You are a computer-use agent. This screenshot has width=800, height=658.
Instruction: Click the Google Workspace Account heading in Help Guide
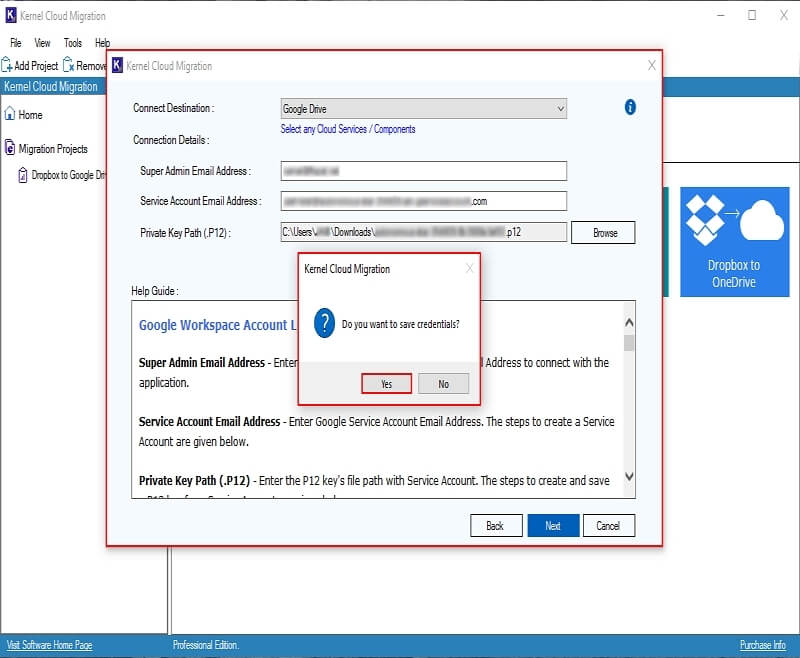point(218,325)
